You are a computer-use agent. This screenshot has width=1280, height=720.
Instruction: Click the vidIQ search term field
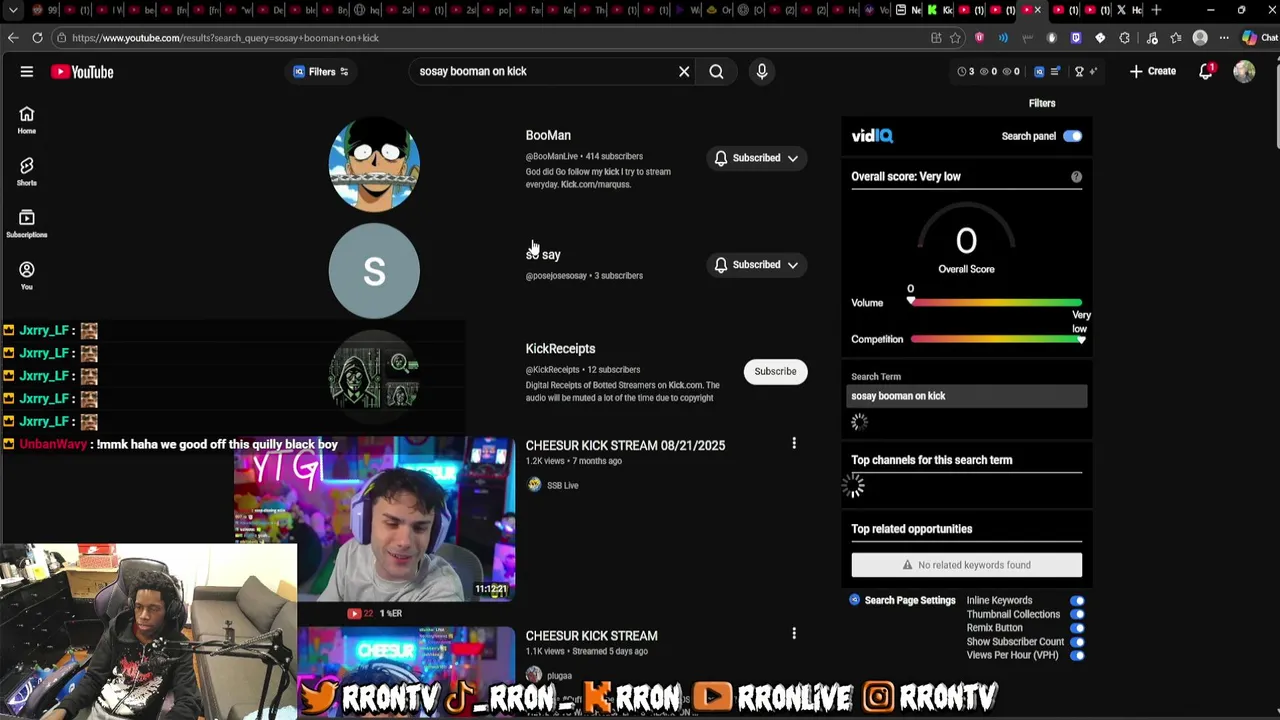(968, 396)
